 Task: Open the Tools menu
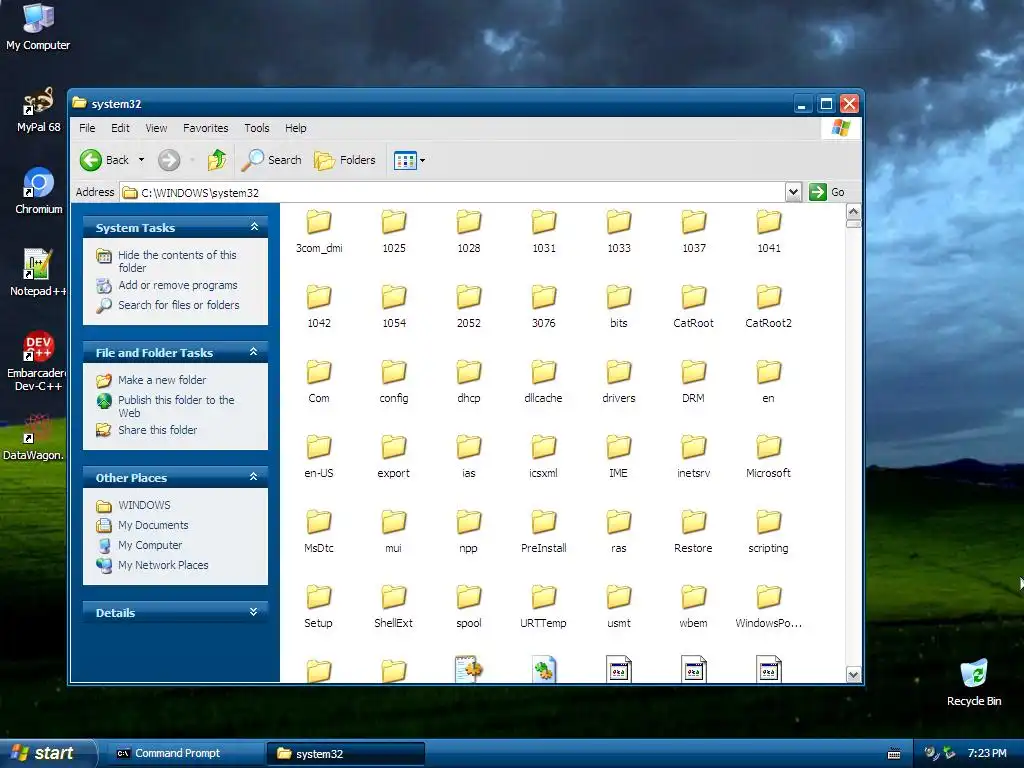pos(257,128)
